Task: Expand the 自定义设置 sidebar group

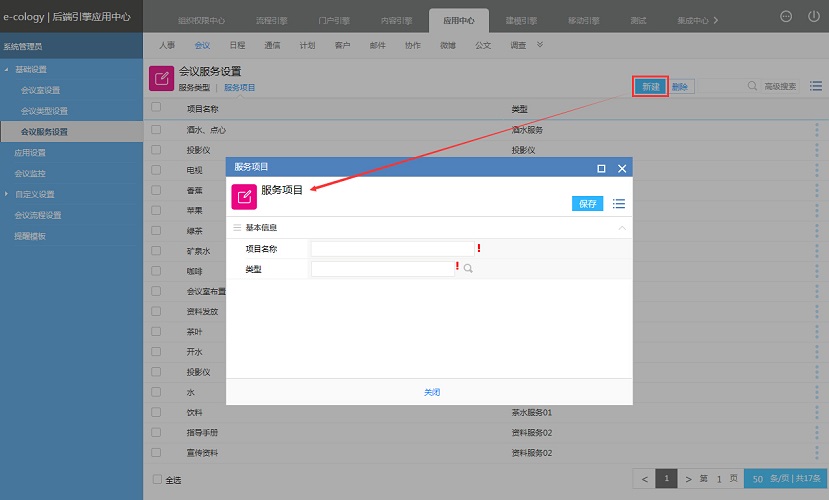Action: pyautogui.click(x=6, y=194)
